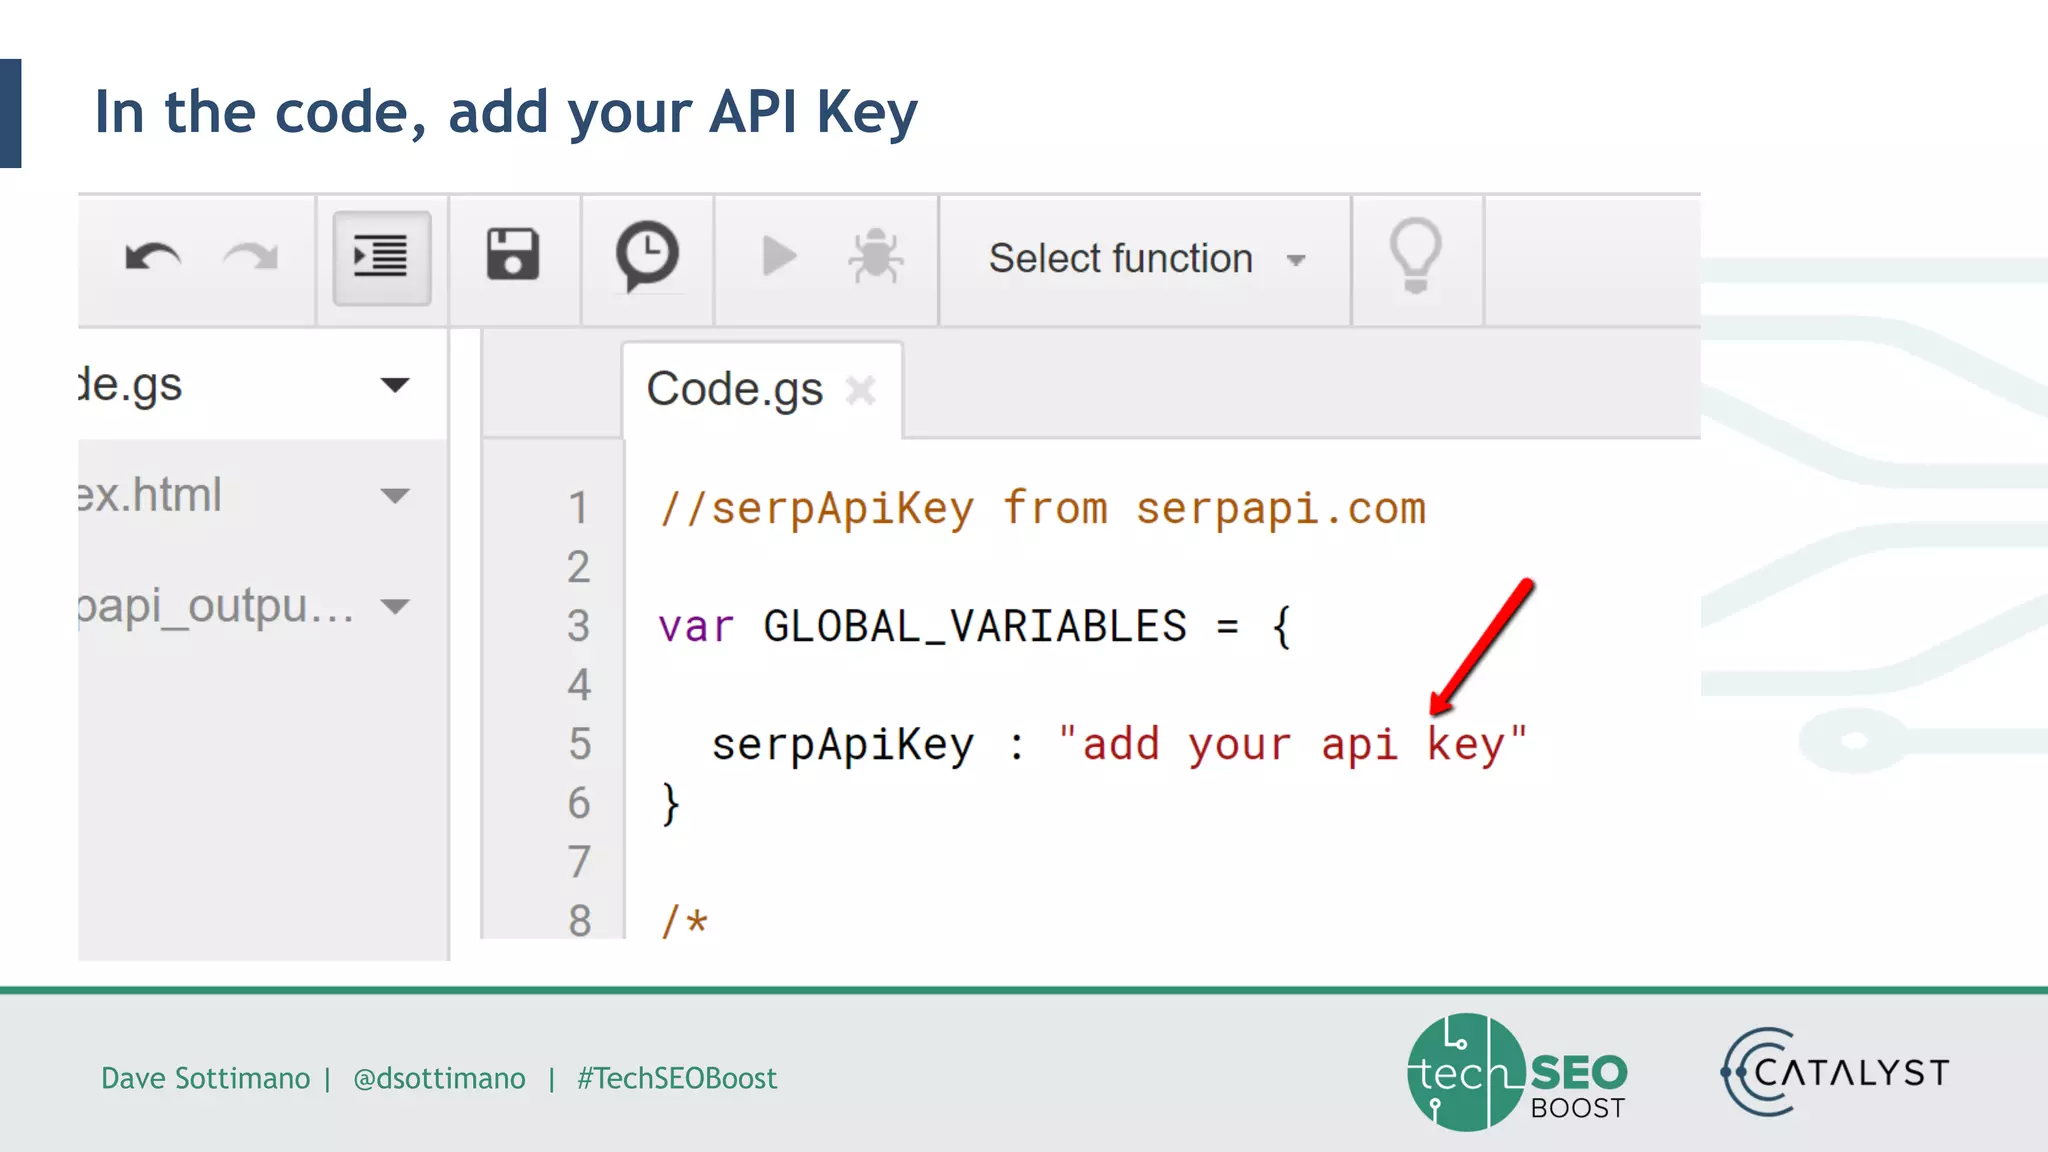
Task: Expand dropdown arrow for index.html file
Action: click(x=396, y=496)
